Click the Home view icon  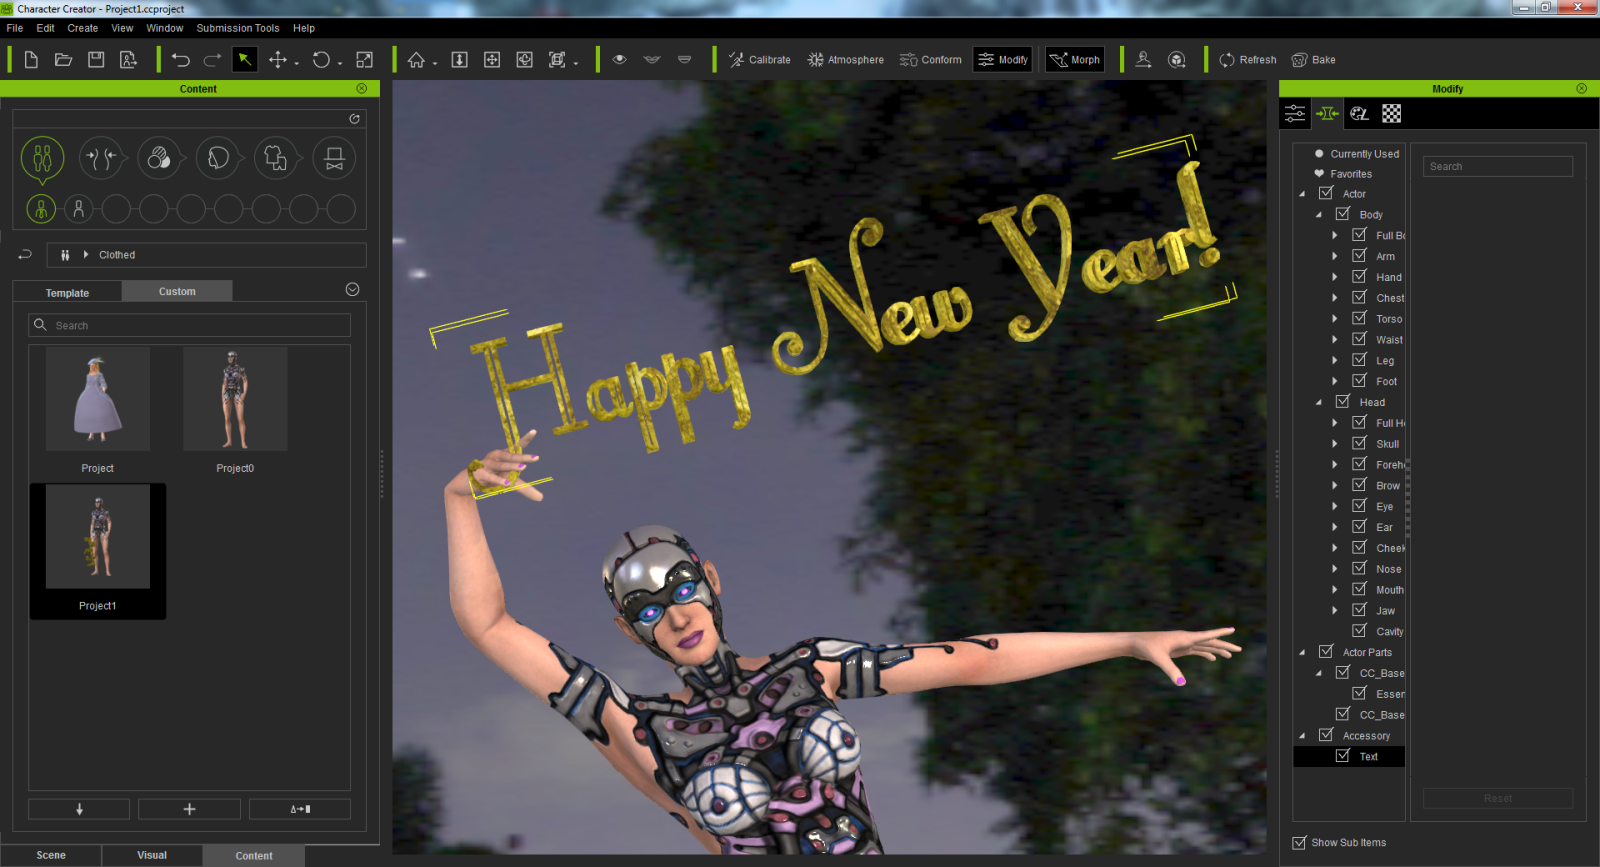coord(417,60)
